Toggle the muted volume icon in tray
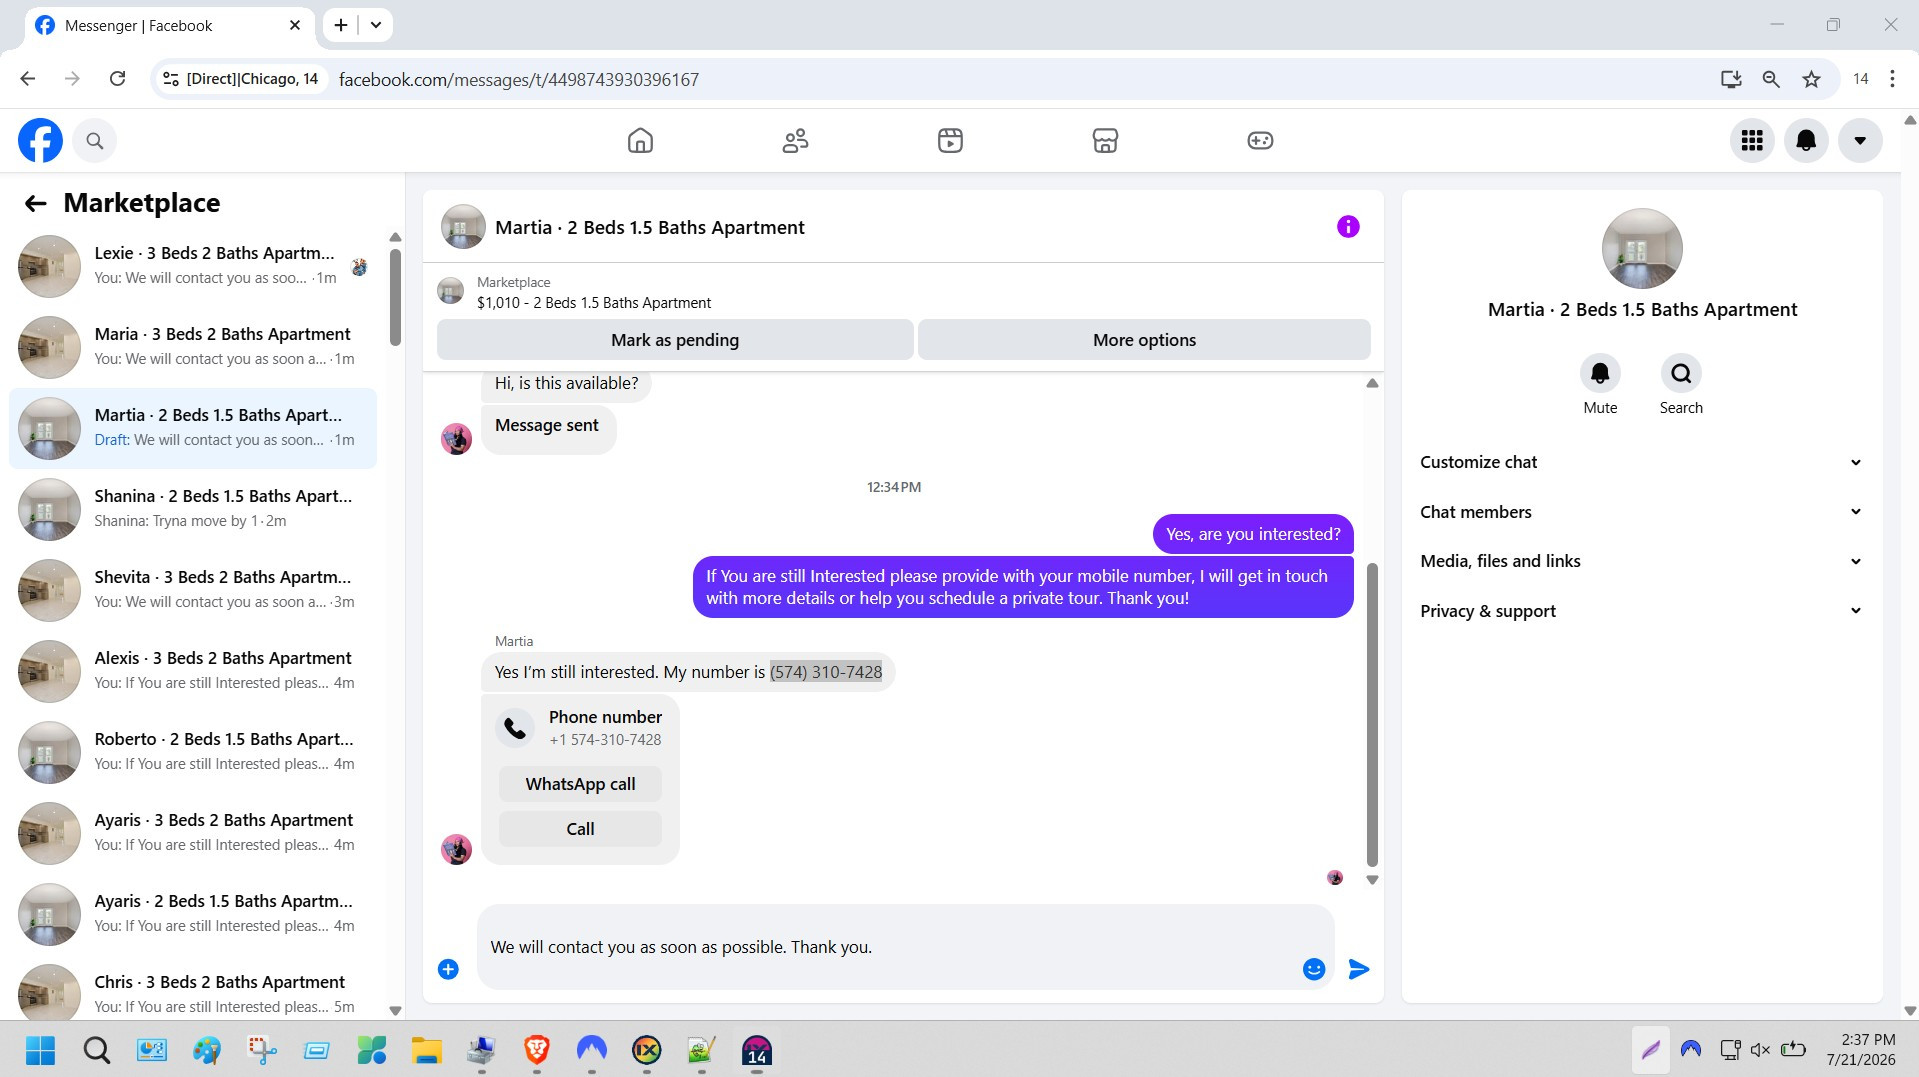This screenshot has width=1919, height=1077. tap(1760, 1050)
